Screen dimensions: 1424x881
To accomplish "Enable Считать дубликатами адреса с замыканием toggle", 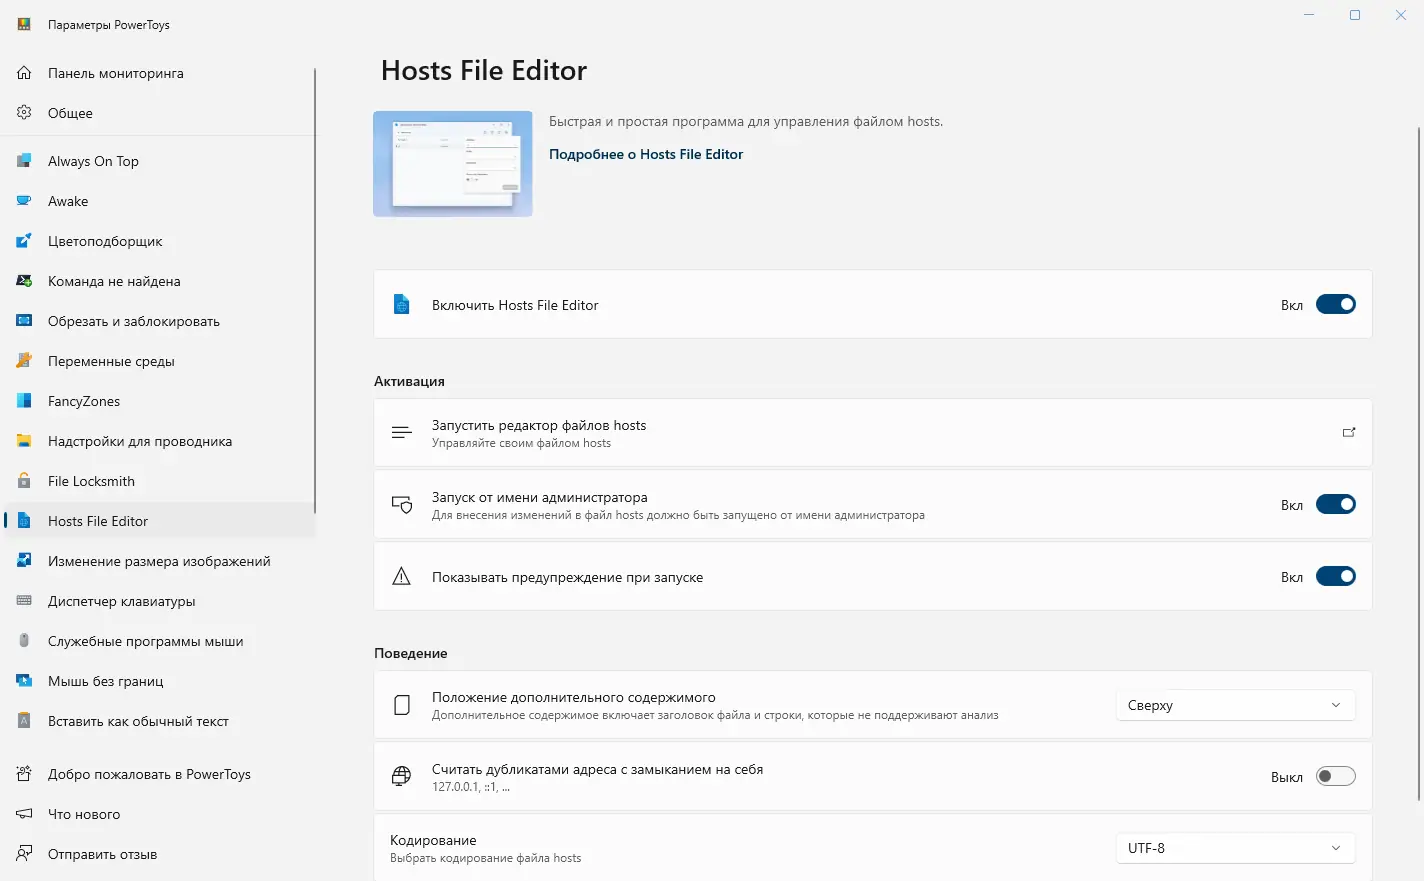I will coord(1335,777).
